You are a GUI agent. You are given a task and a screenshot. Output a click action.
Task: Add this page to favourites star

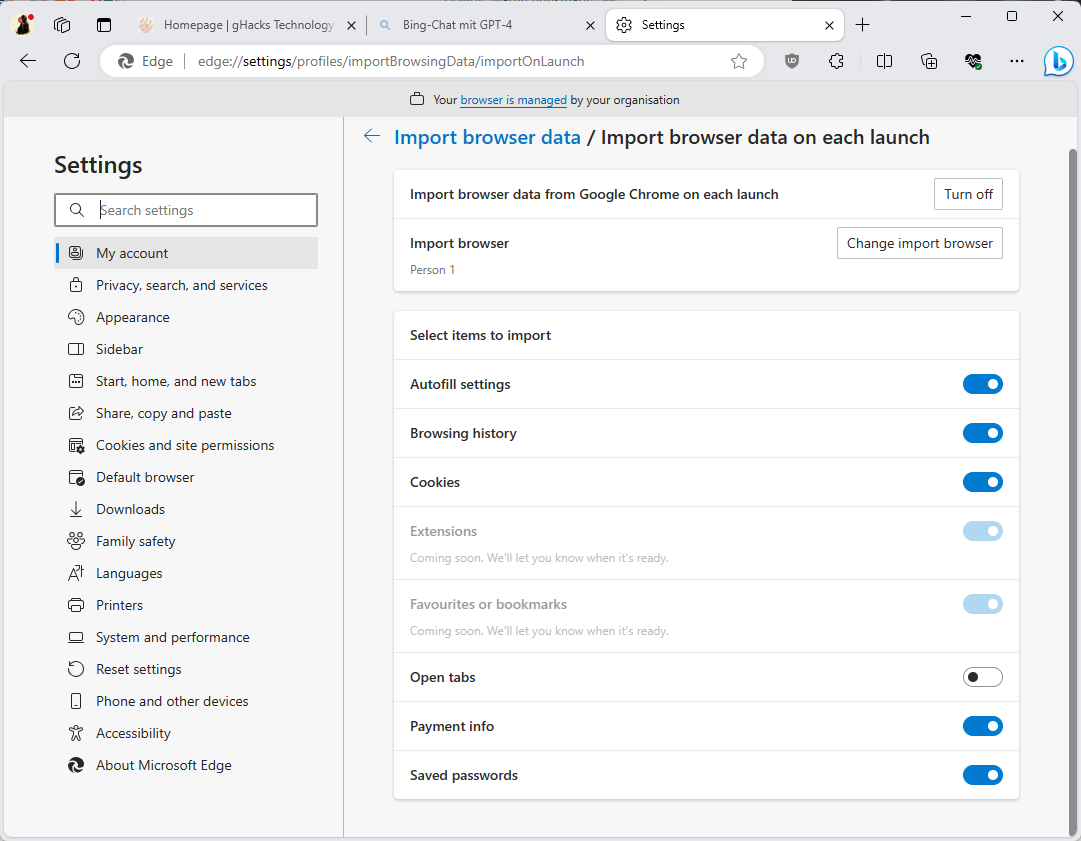click(x=739, y=61)
